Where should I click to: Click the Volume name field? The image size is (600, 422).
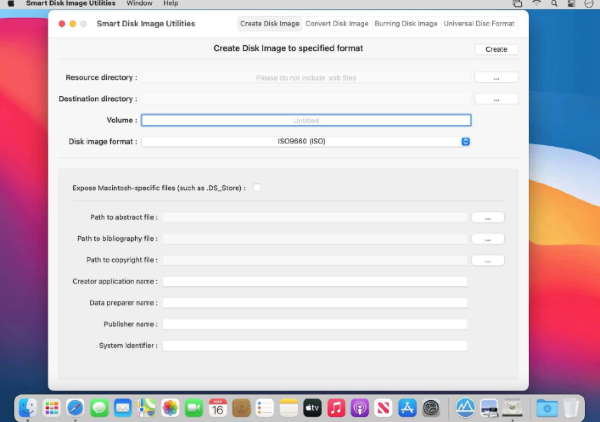point(306,120)
